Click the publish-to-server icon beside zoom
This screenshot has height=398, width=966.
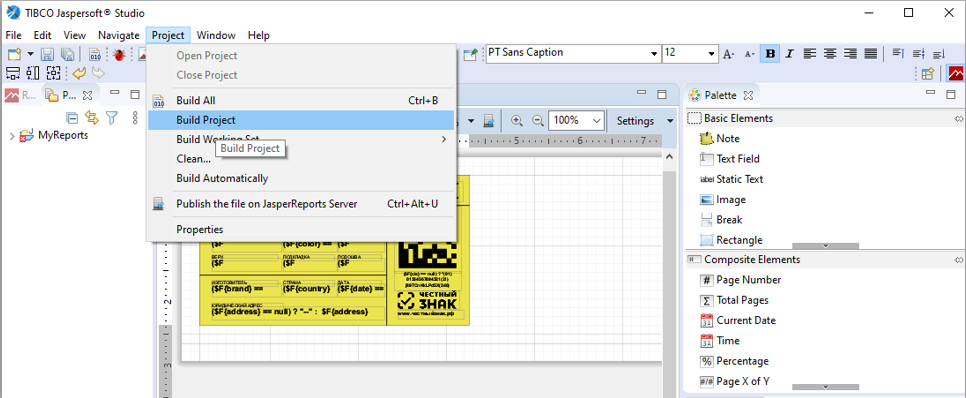(x=489, y=121)
